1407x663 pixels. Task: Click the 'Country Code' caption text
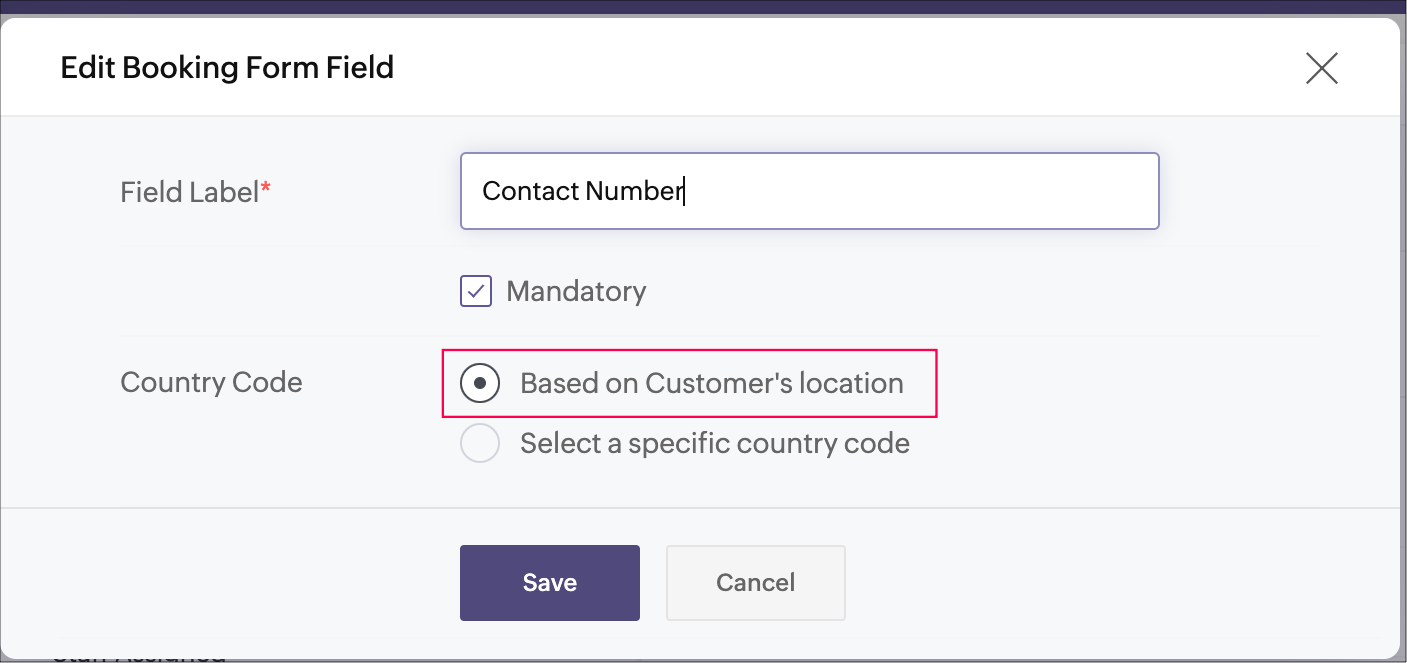[211, 383]
